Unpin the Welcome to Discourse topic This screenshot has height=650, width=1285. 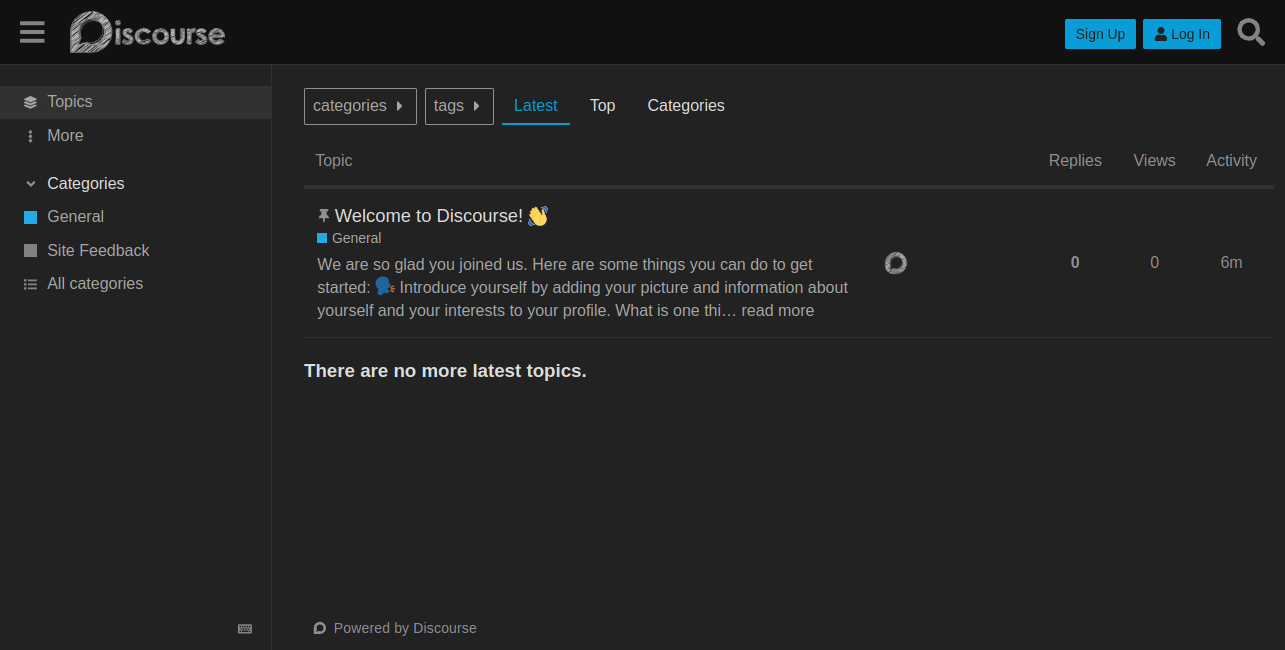(322, 214)
